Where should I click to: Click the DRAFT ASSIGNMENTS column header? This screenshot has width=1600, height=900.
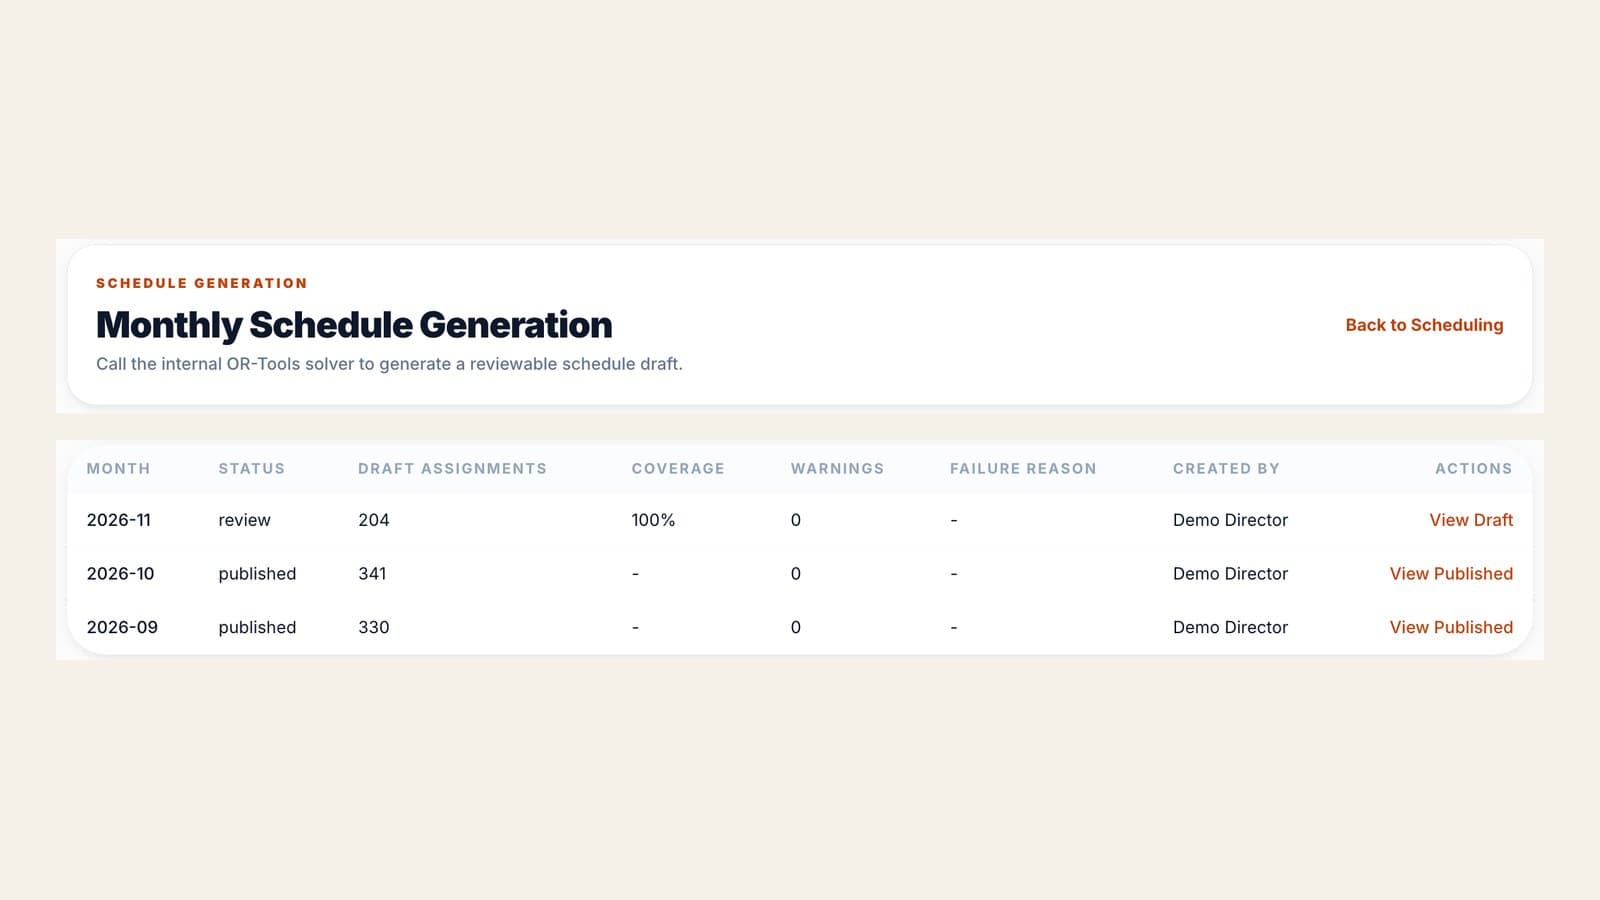(452, 468)
